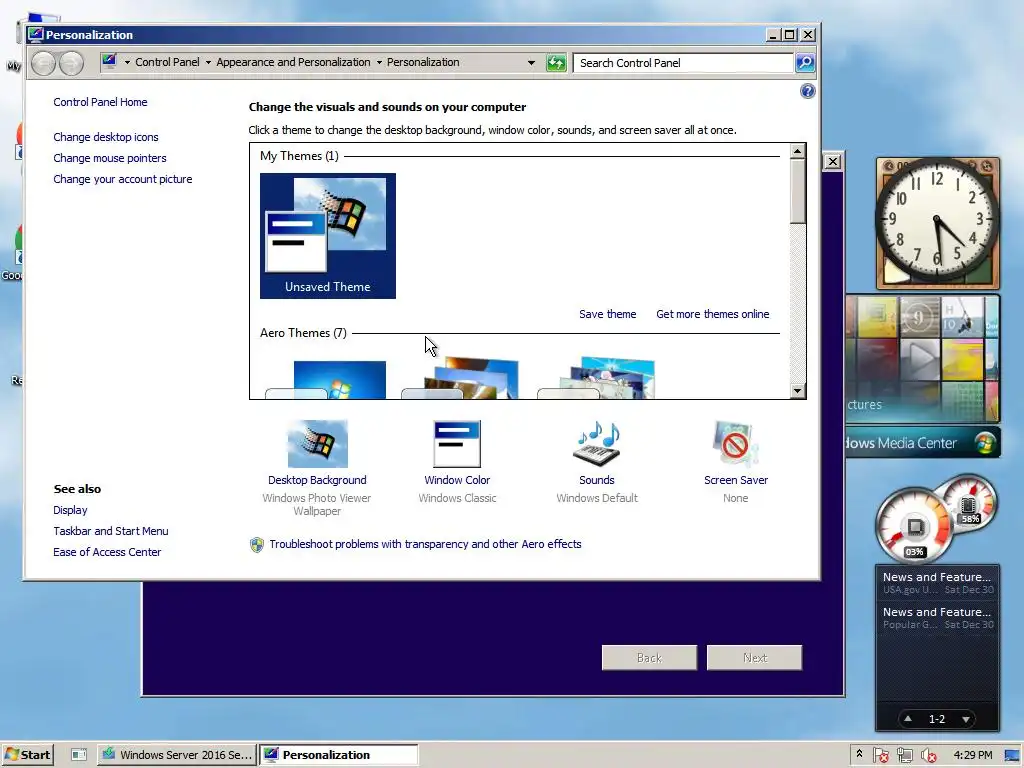Open Control Panel Home link
1024x768 pixels.
[x=101, y=102]
